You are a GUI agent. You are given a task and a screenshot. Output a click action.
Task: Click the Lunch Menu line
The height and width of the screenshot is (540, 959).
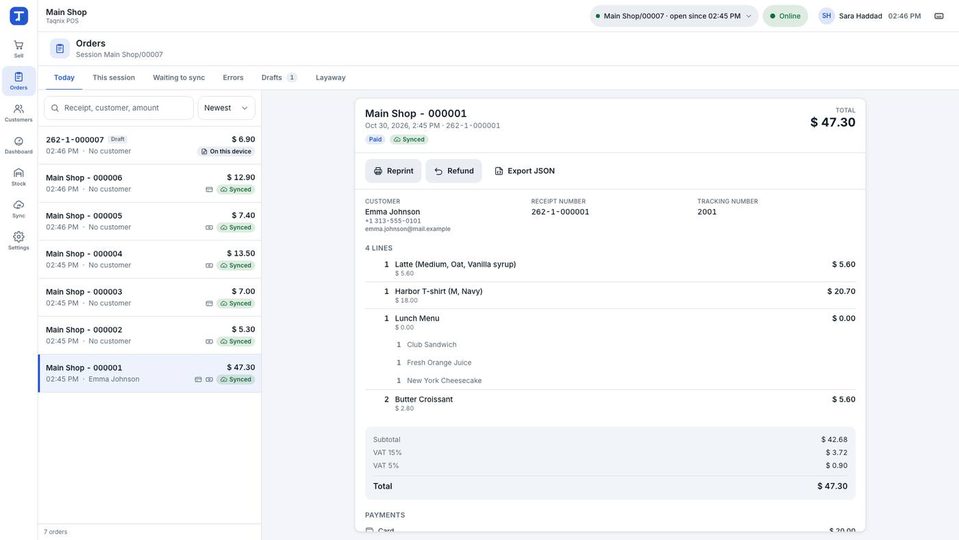(610, 322)
